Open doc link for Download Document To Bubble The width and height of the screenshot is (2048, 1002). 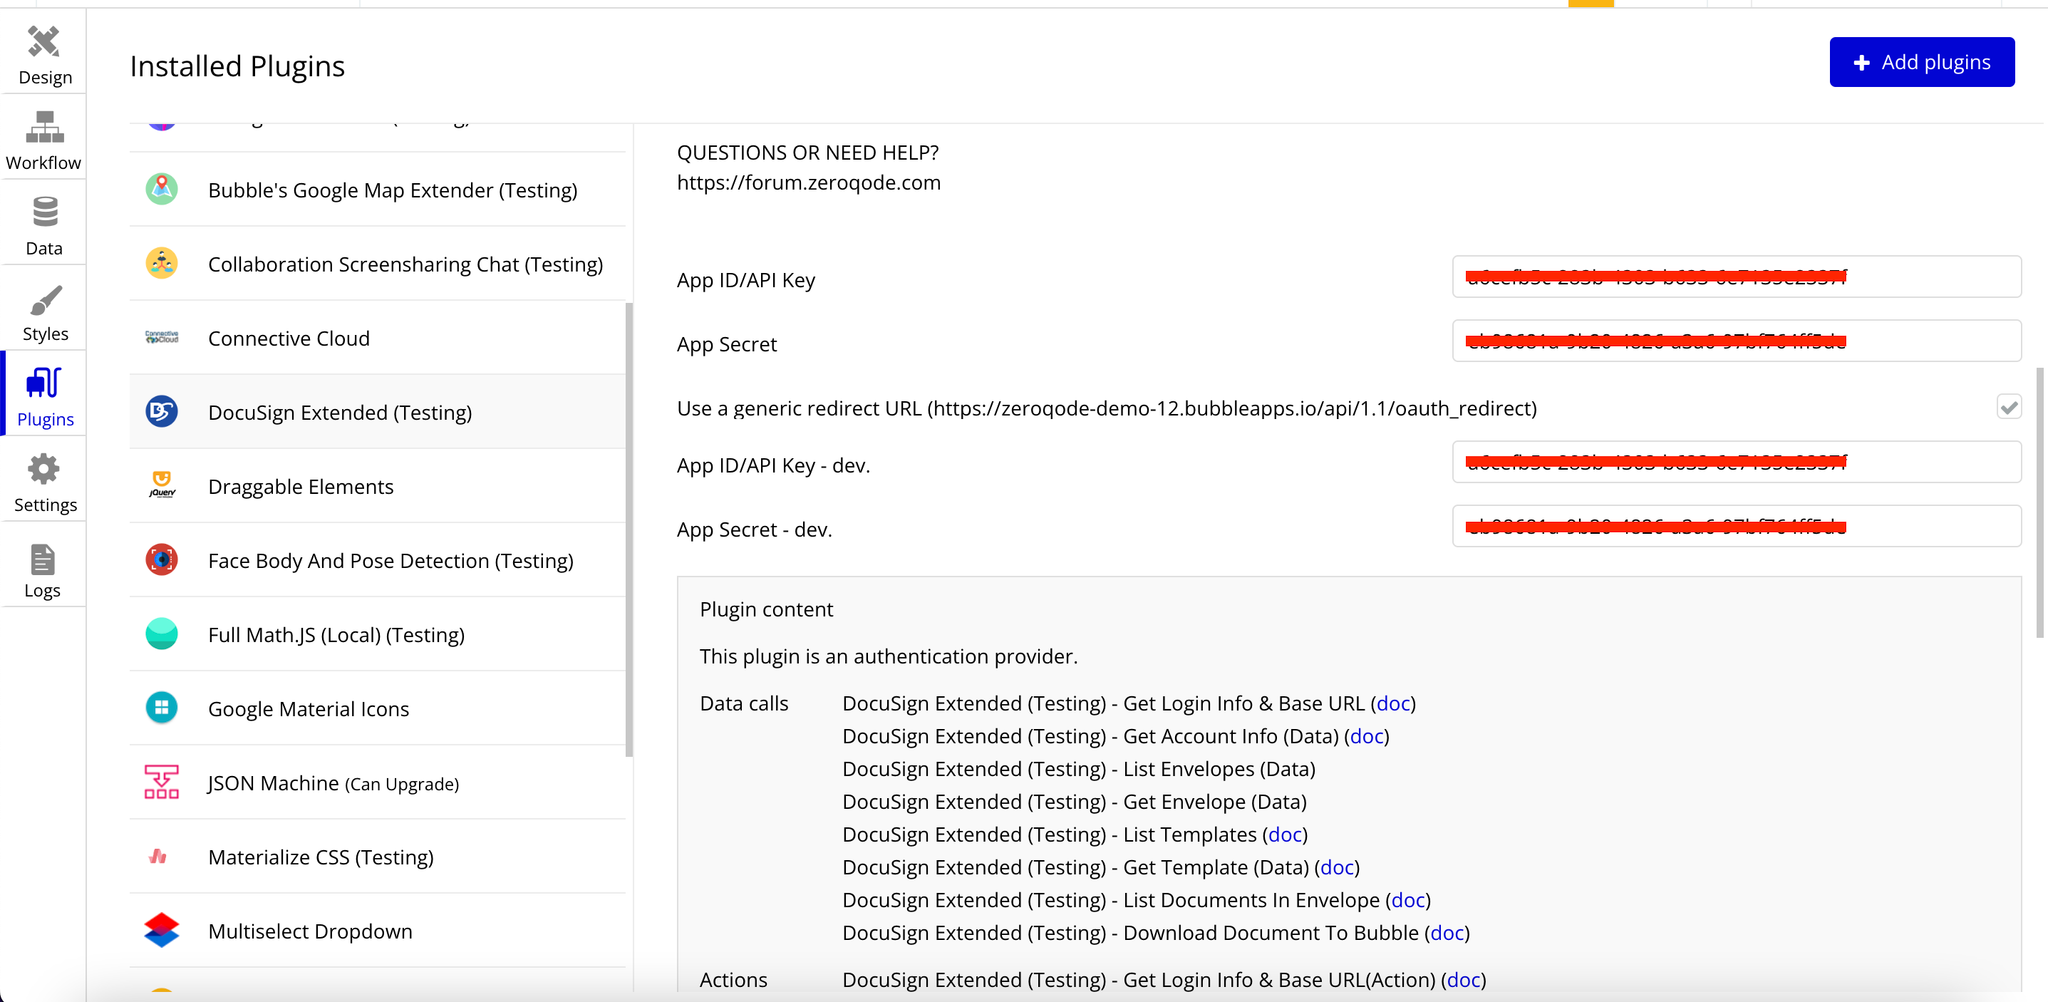pyautogui.click(x=1447, y=933)
